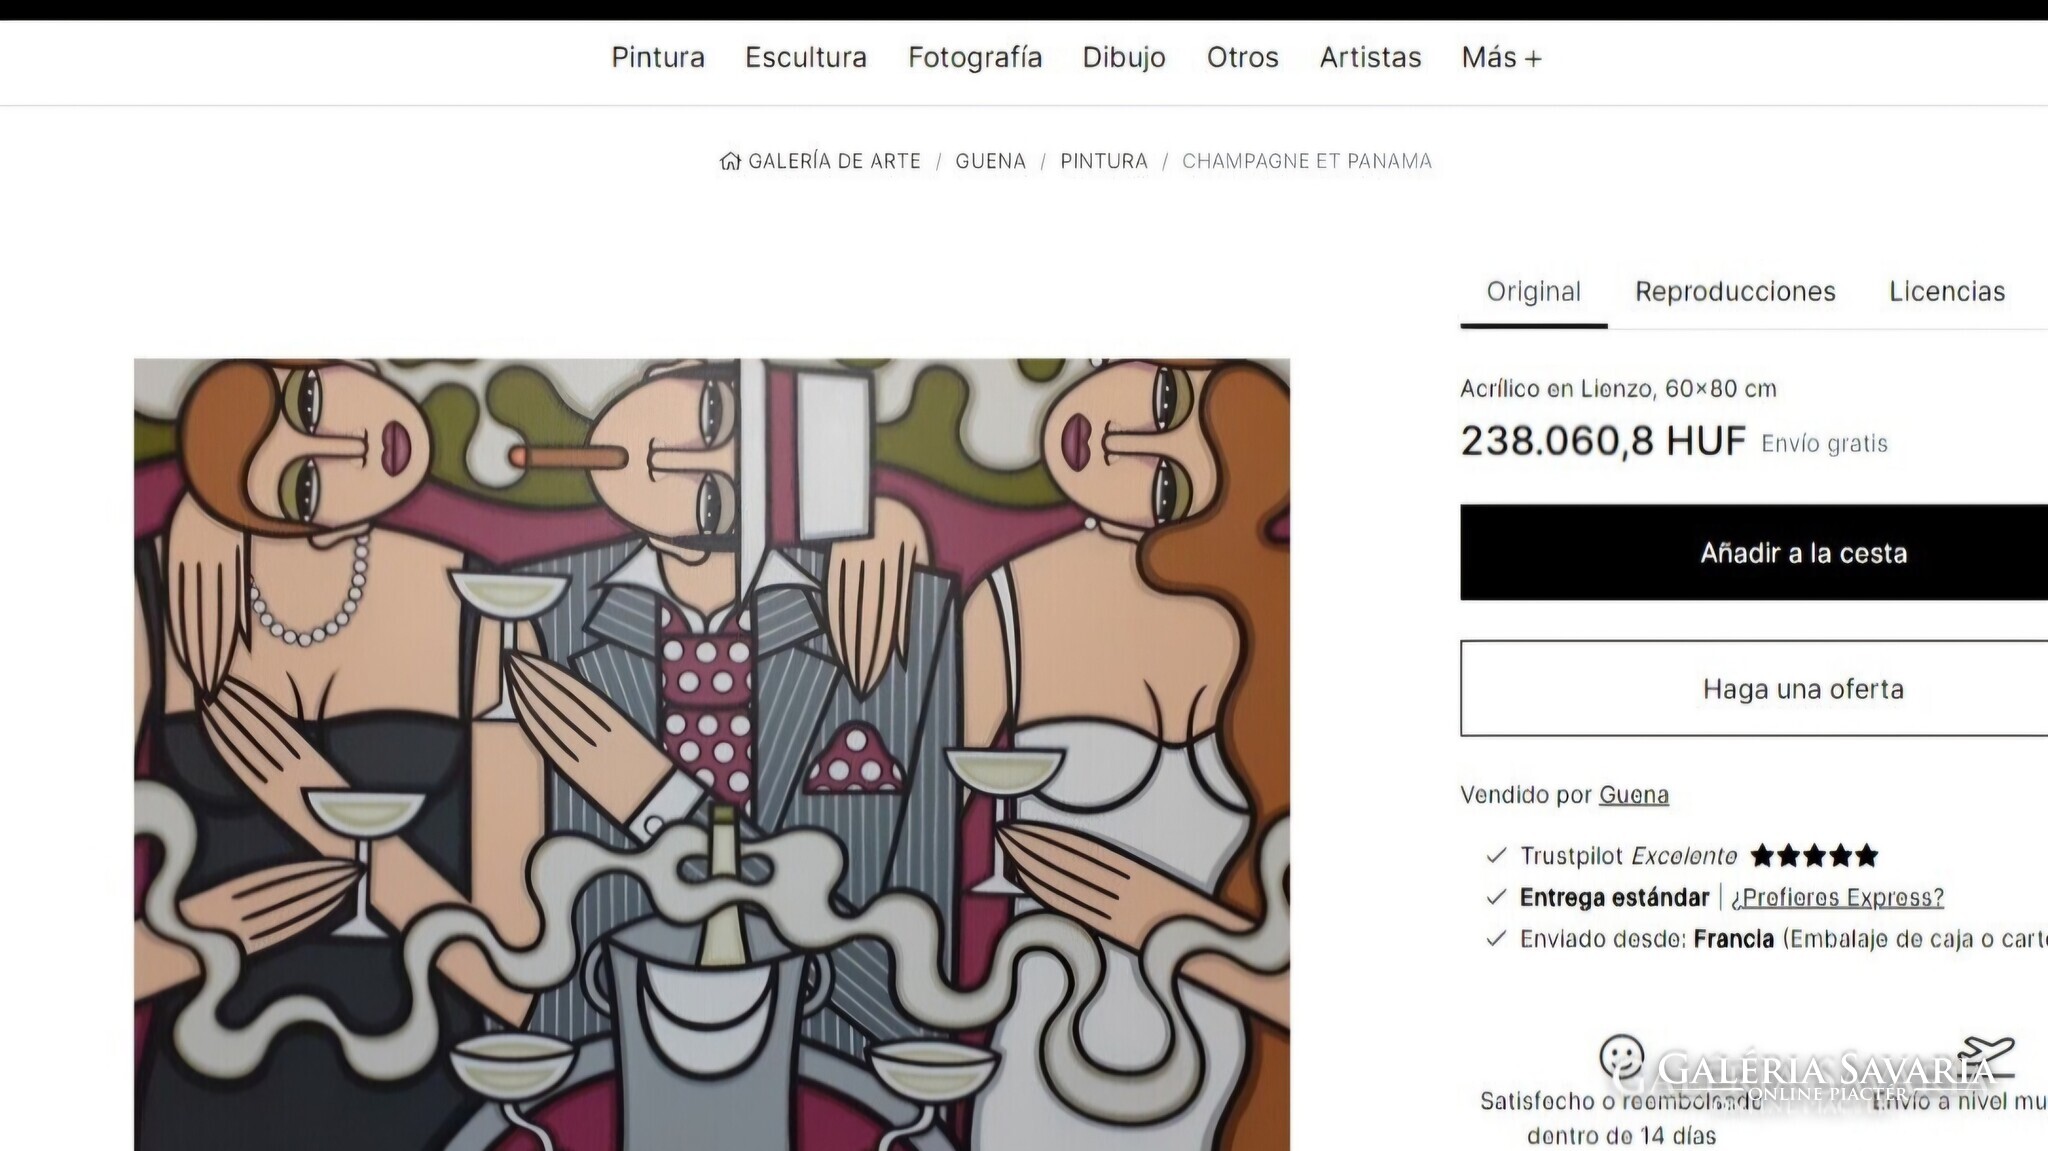Select the Dibujo menu item
Screen dimensions: 2048x1151
point(1124,58)
